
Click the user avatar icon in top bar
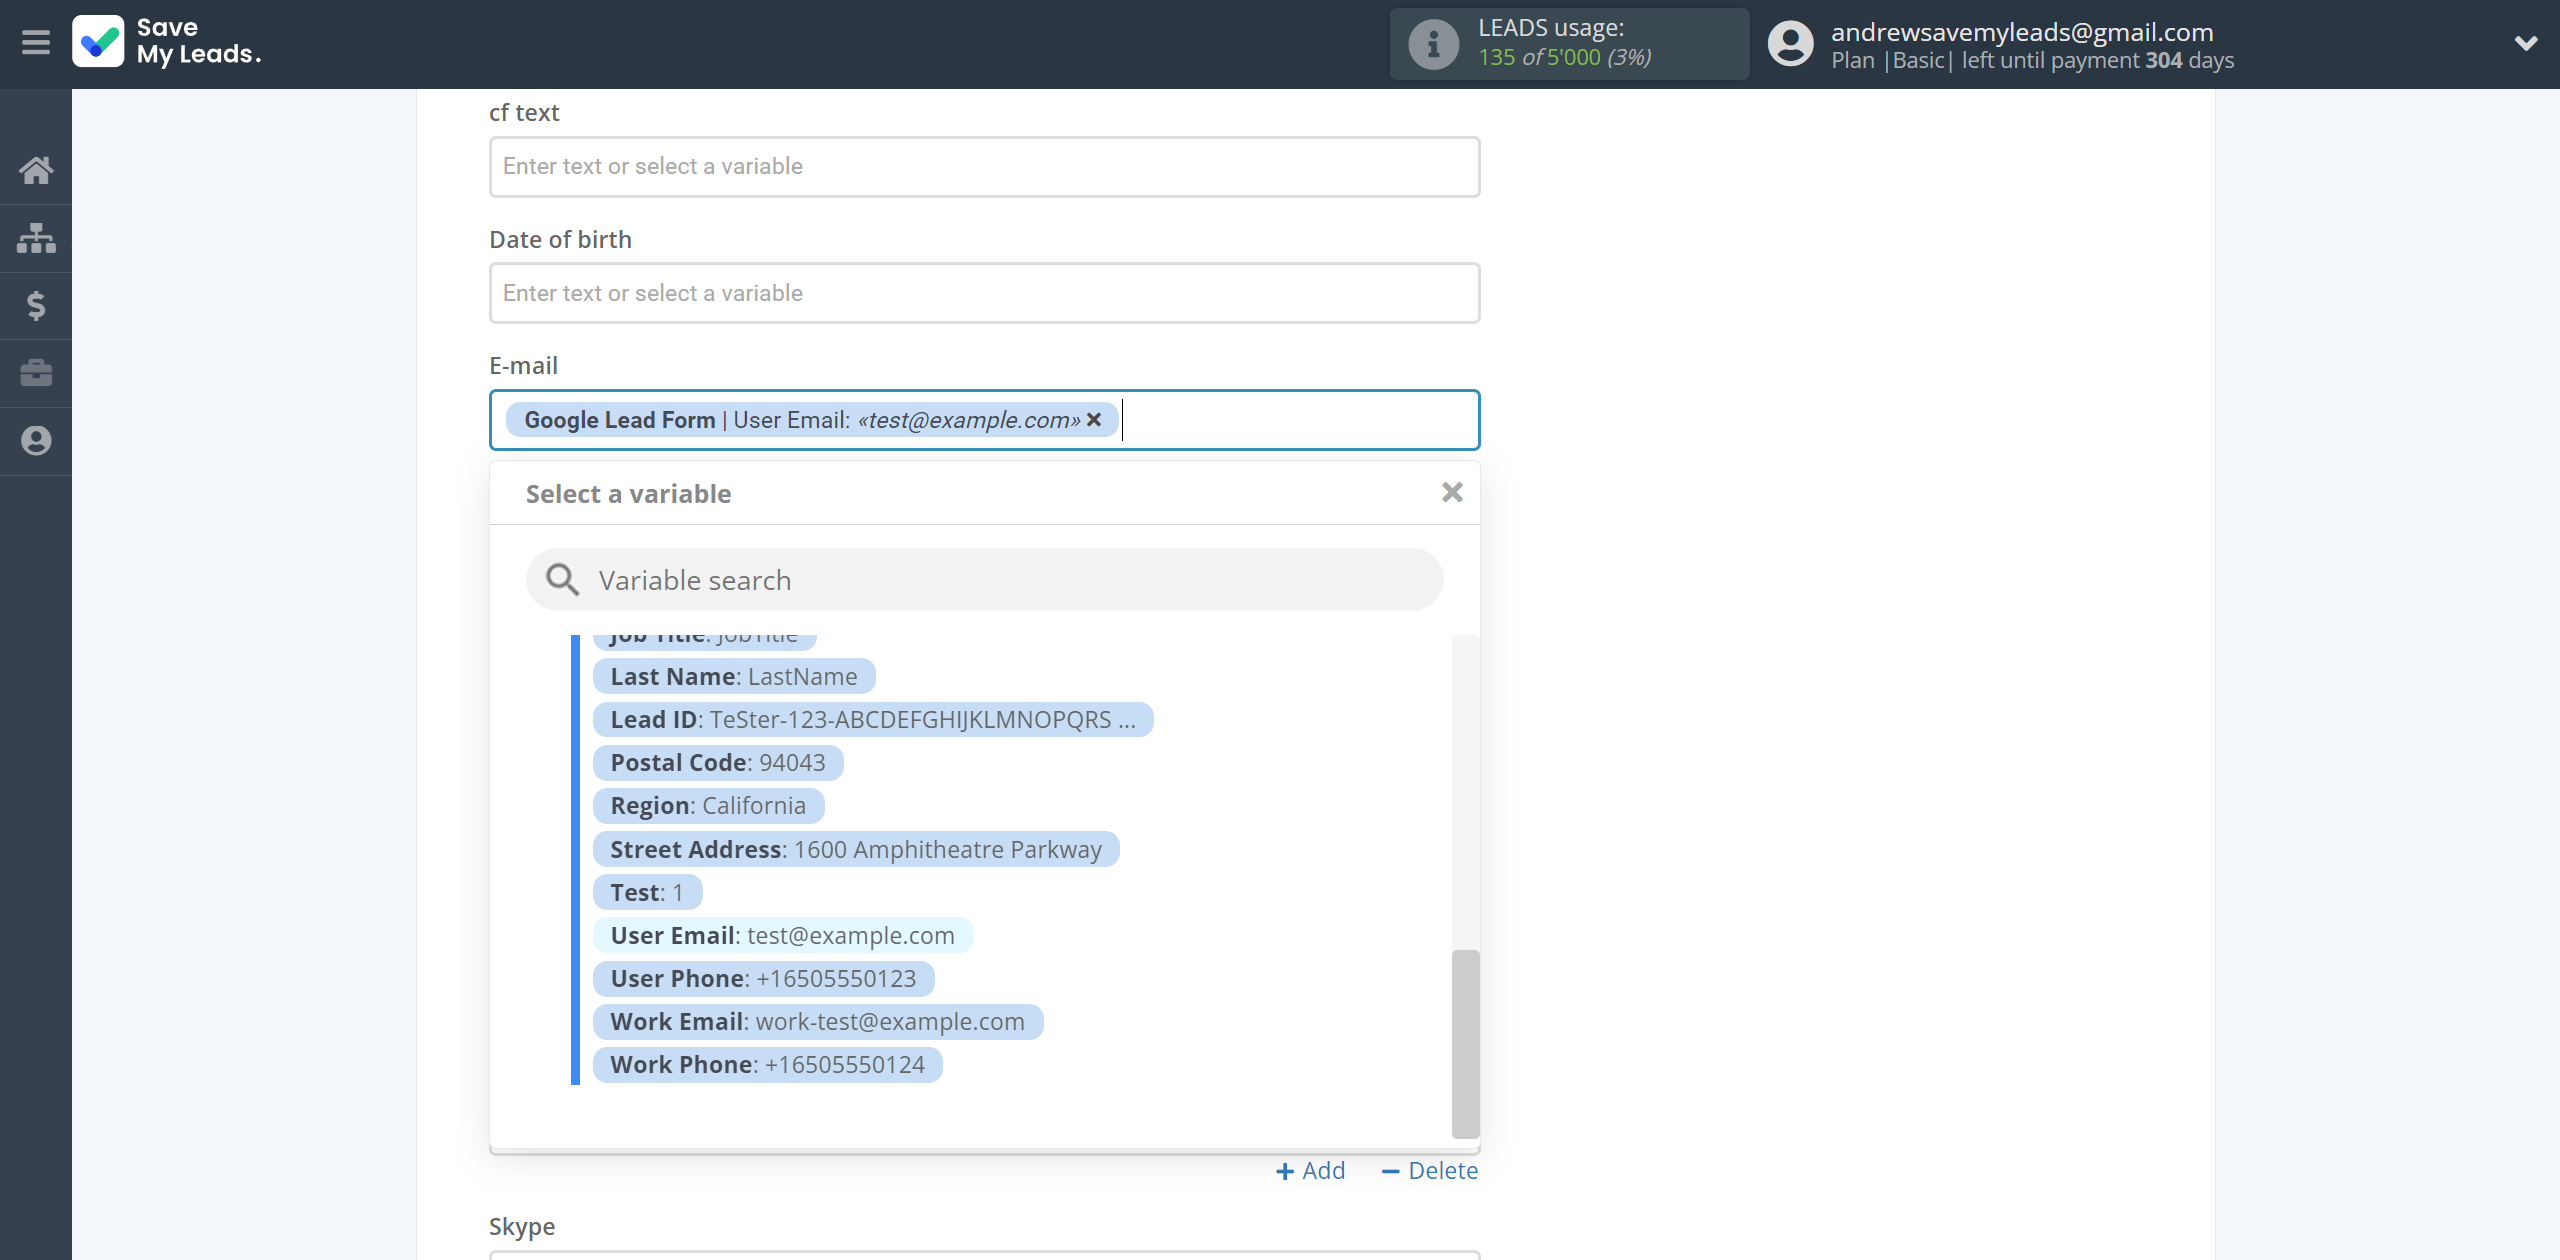pos(1791,44)
